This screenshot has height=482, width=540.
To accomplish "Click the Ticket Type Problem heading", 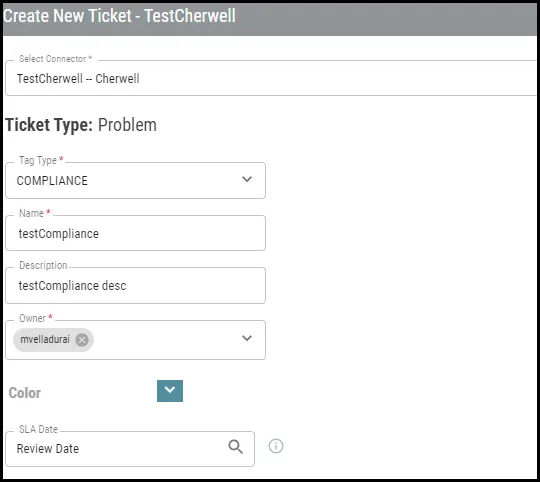I will pyautogui.click(x=81, y=125).
